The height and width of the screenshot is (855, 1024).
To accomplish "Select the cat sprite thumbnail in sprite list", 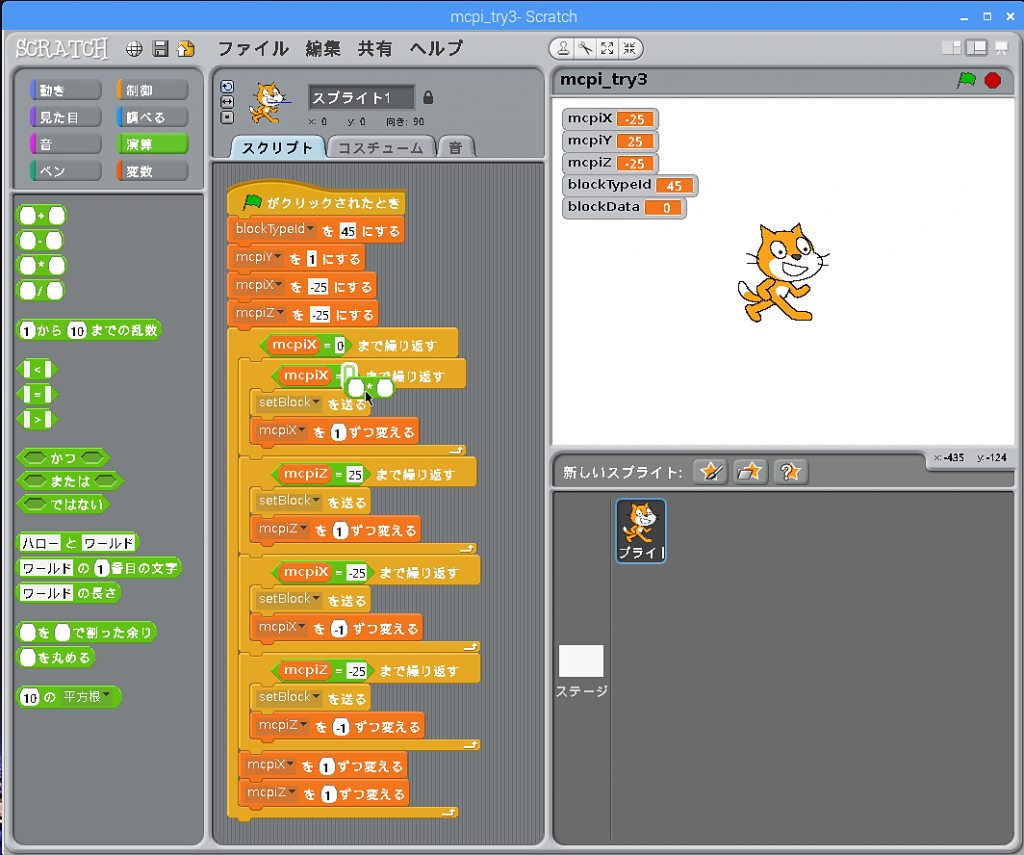I will (641, 530).
